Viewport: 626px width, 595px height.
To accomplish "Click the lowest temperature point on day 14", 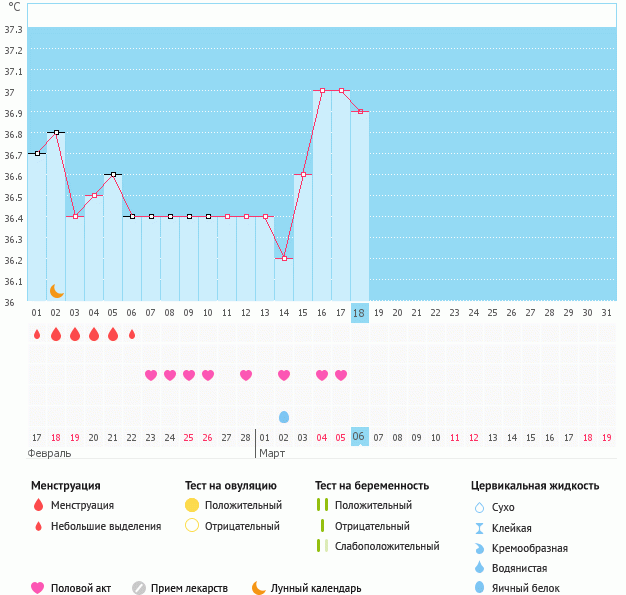I will point(284,258).
